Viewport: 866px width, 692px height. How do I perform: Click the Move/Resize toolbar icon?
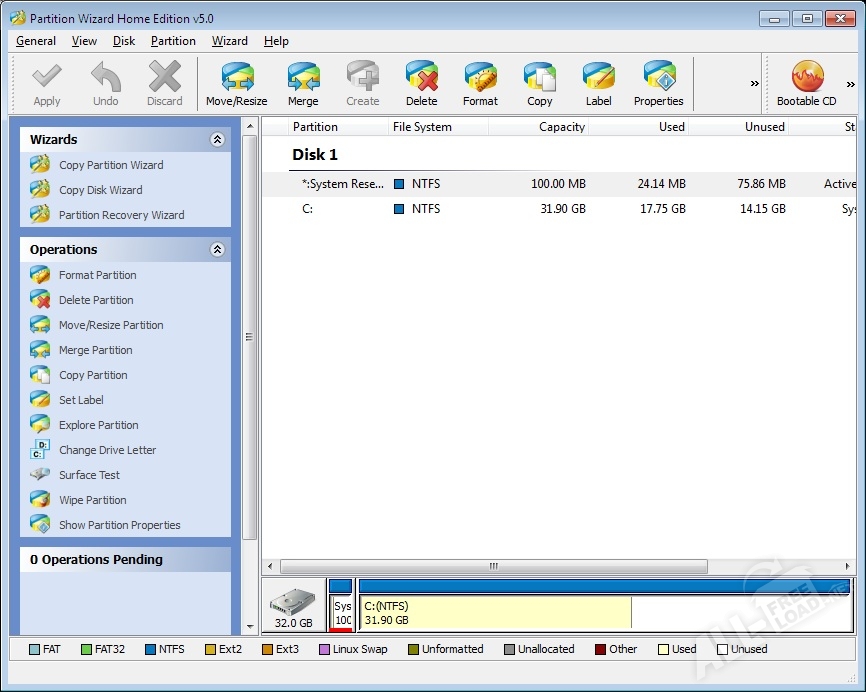pyautogui.click(x=236, y=78)
